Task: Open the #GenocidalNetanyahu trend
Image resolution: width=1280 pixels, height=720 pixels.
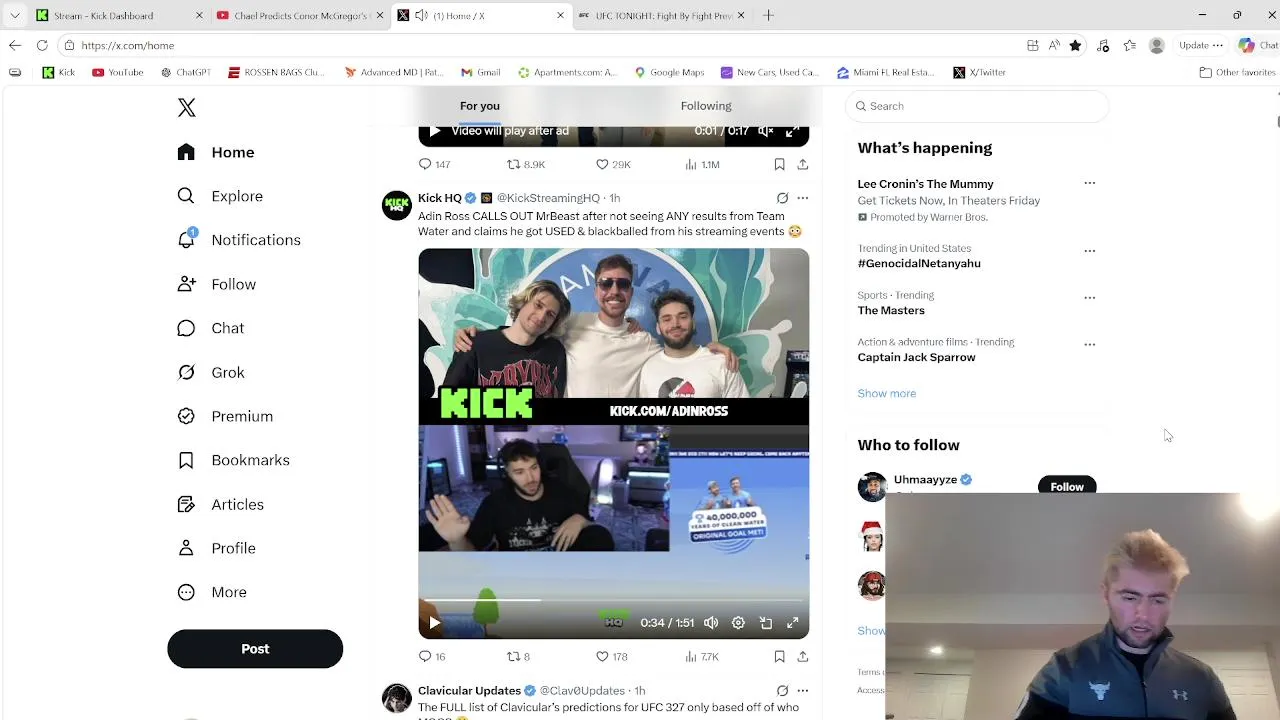Action: coord(919,264)
